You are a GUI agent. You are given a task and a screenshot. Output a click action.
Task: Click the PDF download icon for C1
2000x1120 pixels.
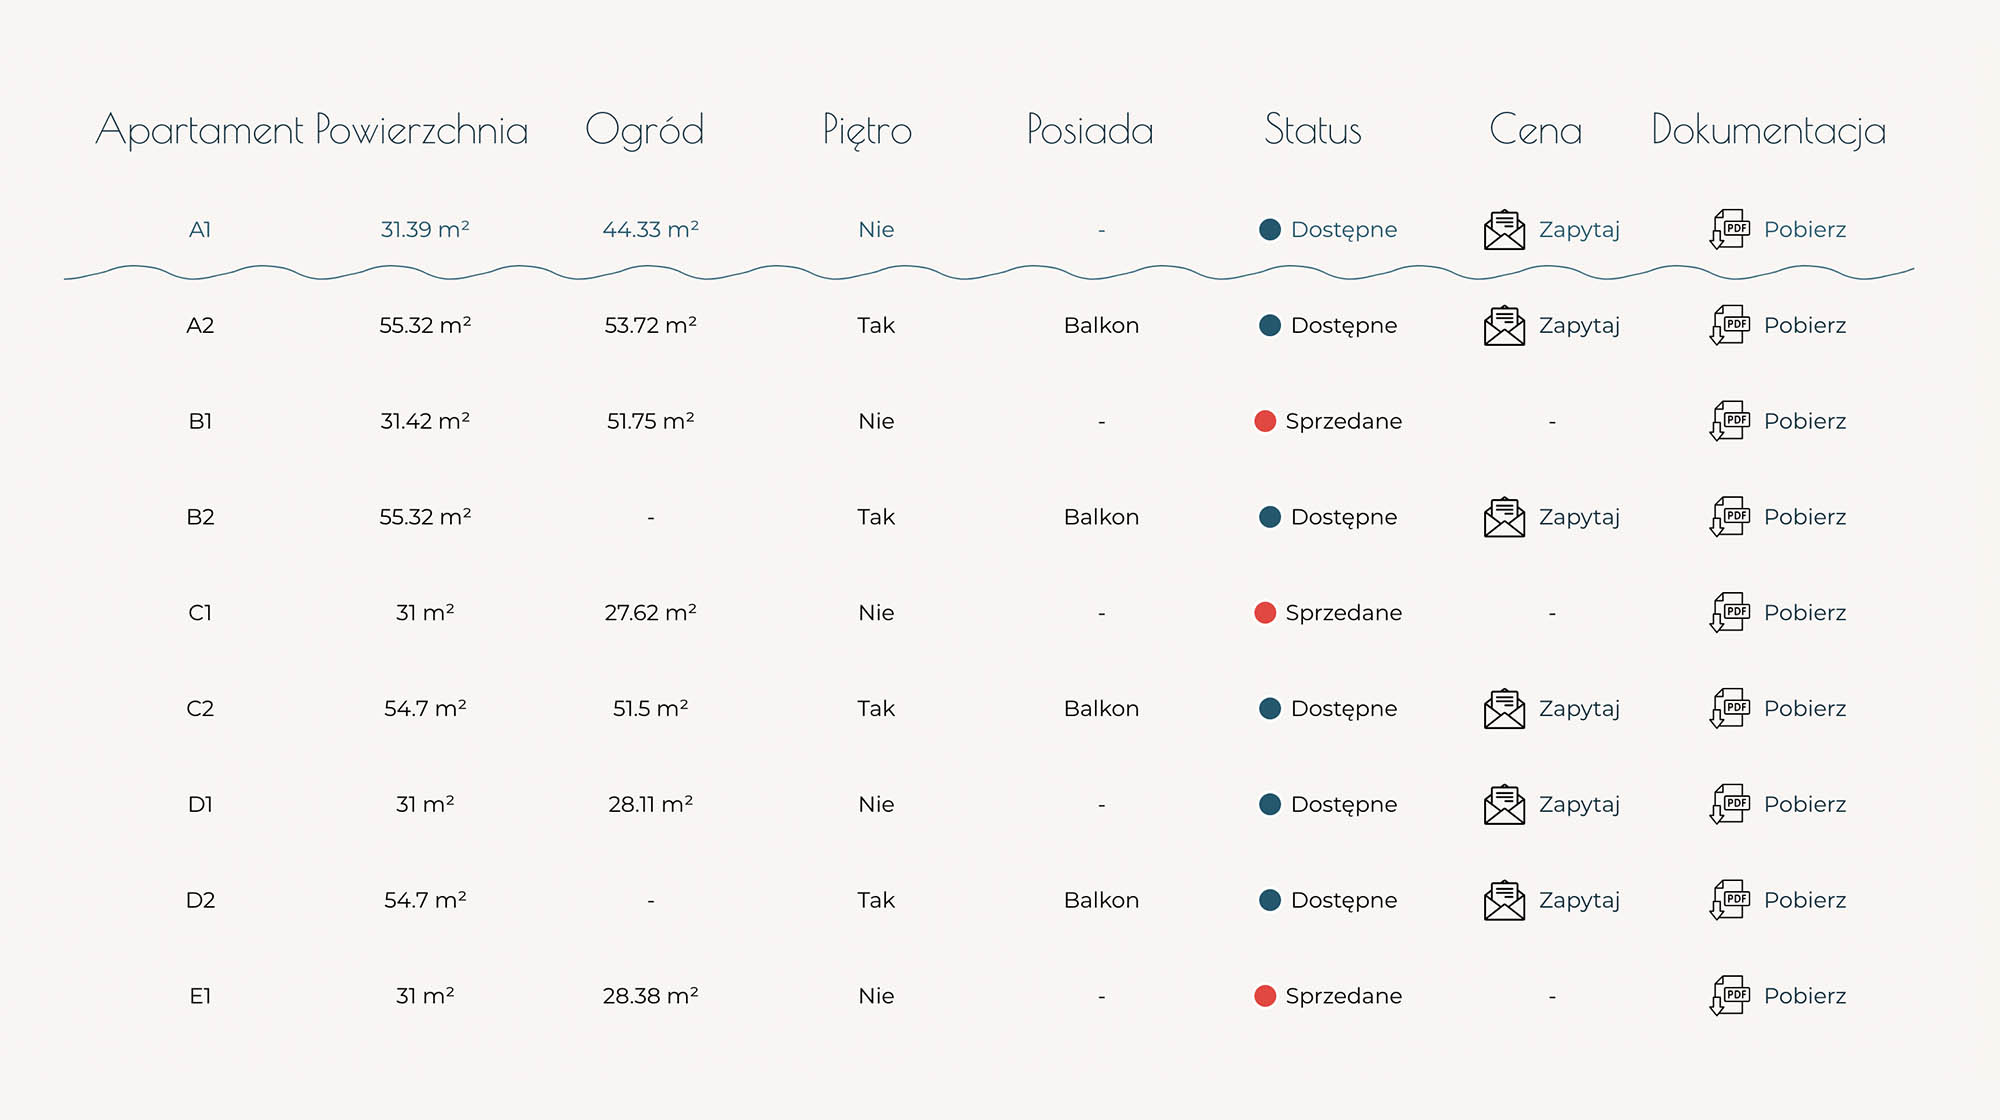point(1730,613)
